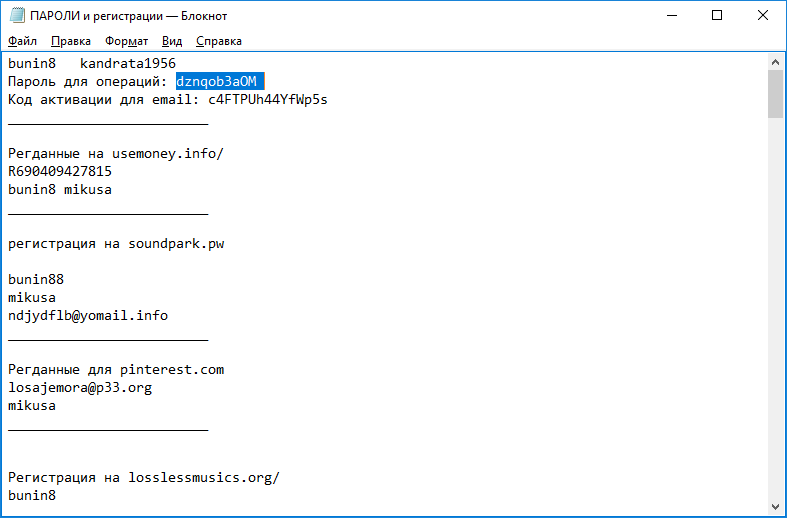
Task: Click the email ndjydflb@yomail.info
Action: click(88, 316)
